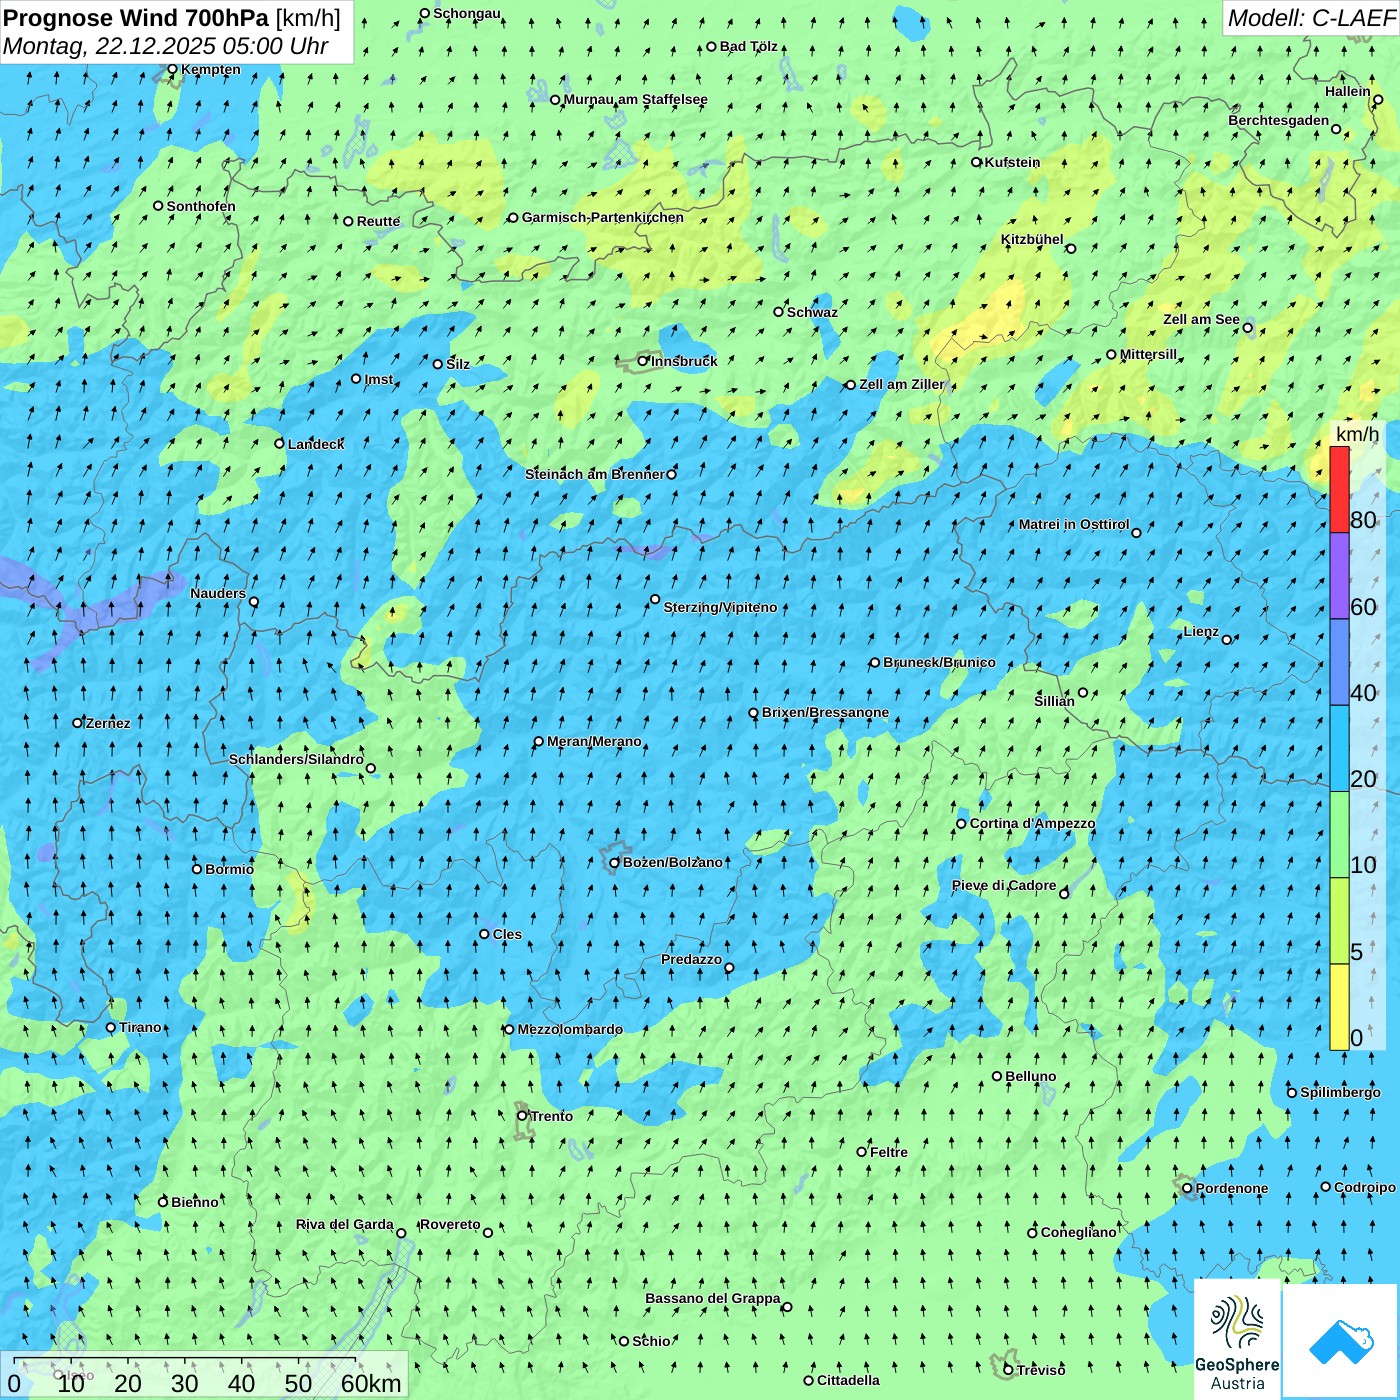Click the Lienz location dot
1400x1400 pixels.
pos(1227,640)
